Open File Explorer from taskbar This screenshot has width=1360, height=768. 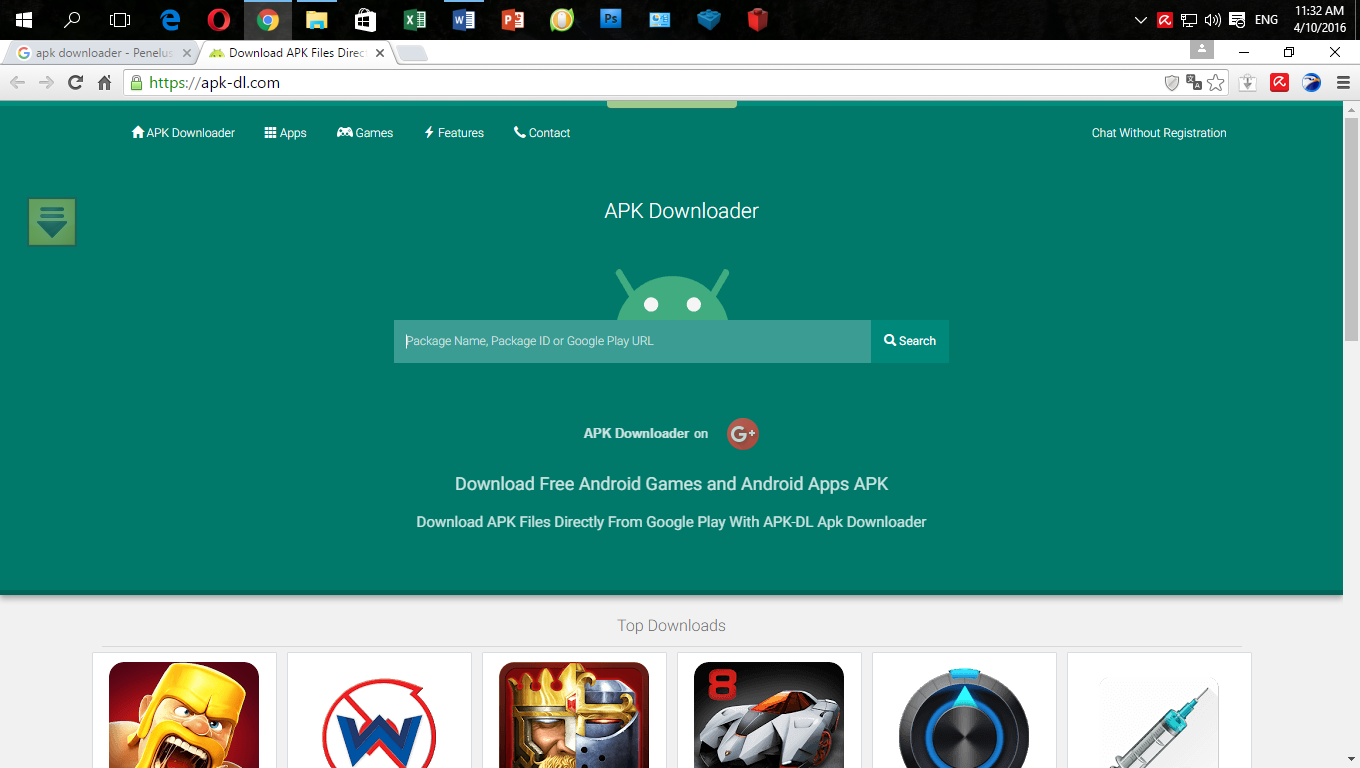[317, 20]
